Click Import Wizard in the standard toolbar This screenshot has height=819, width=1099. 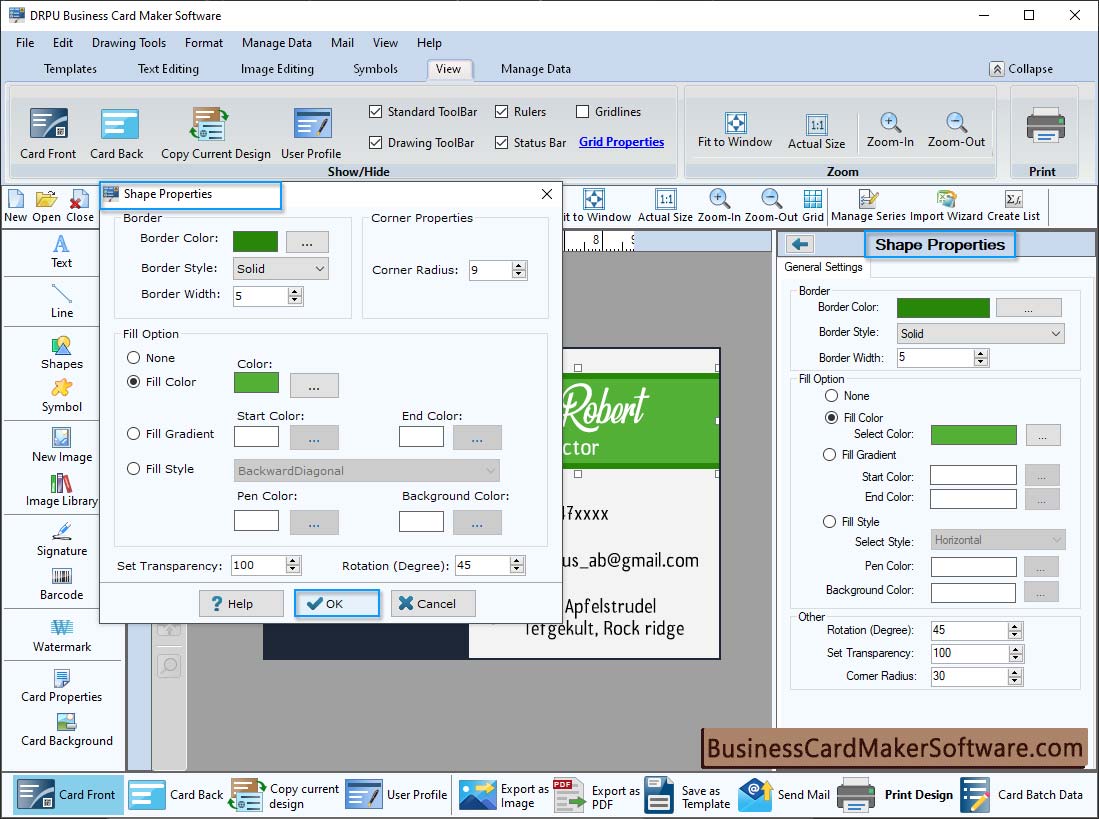946,207
